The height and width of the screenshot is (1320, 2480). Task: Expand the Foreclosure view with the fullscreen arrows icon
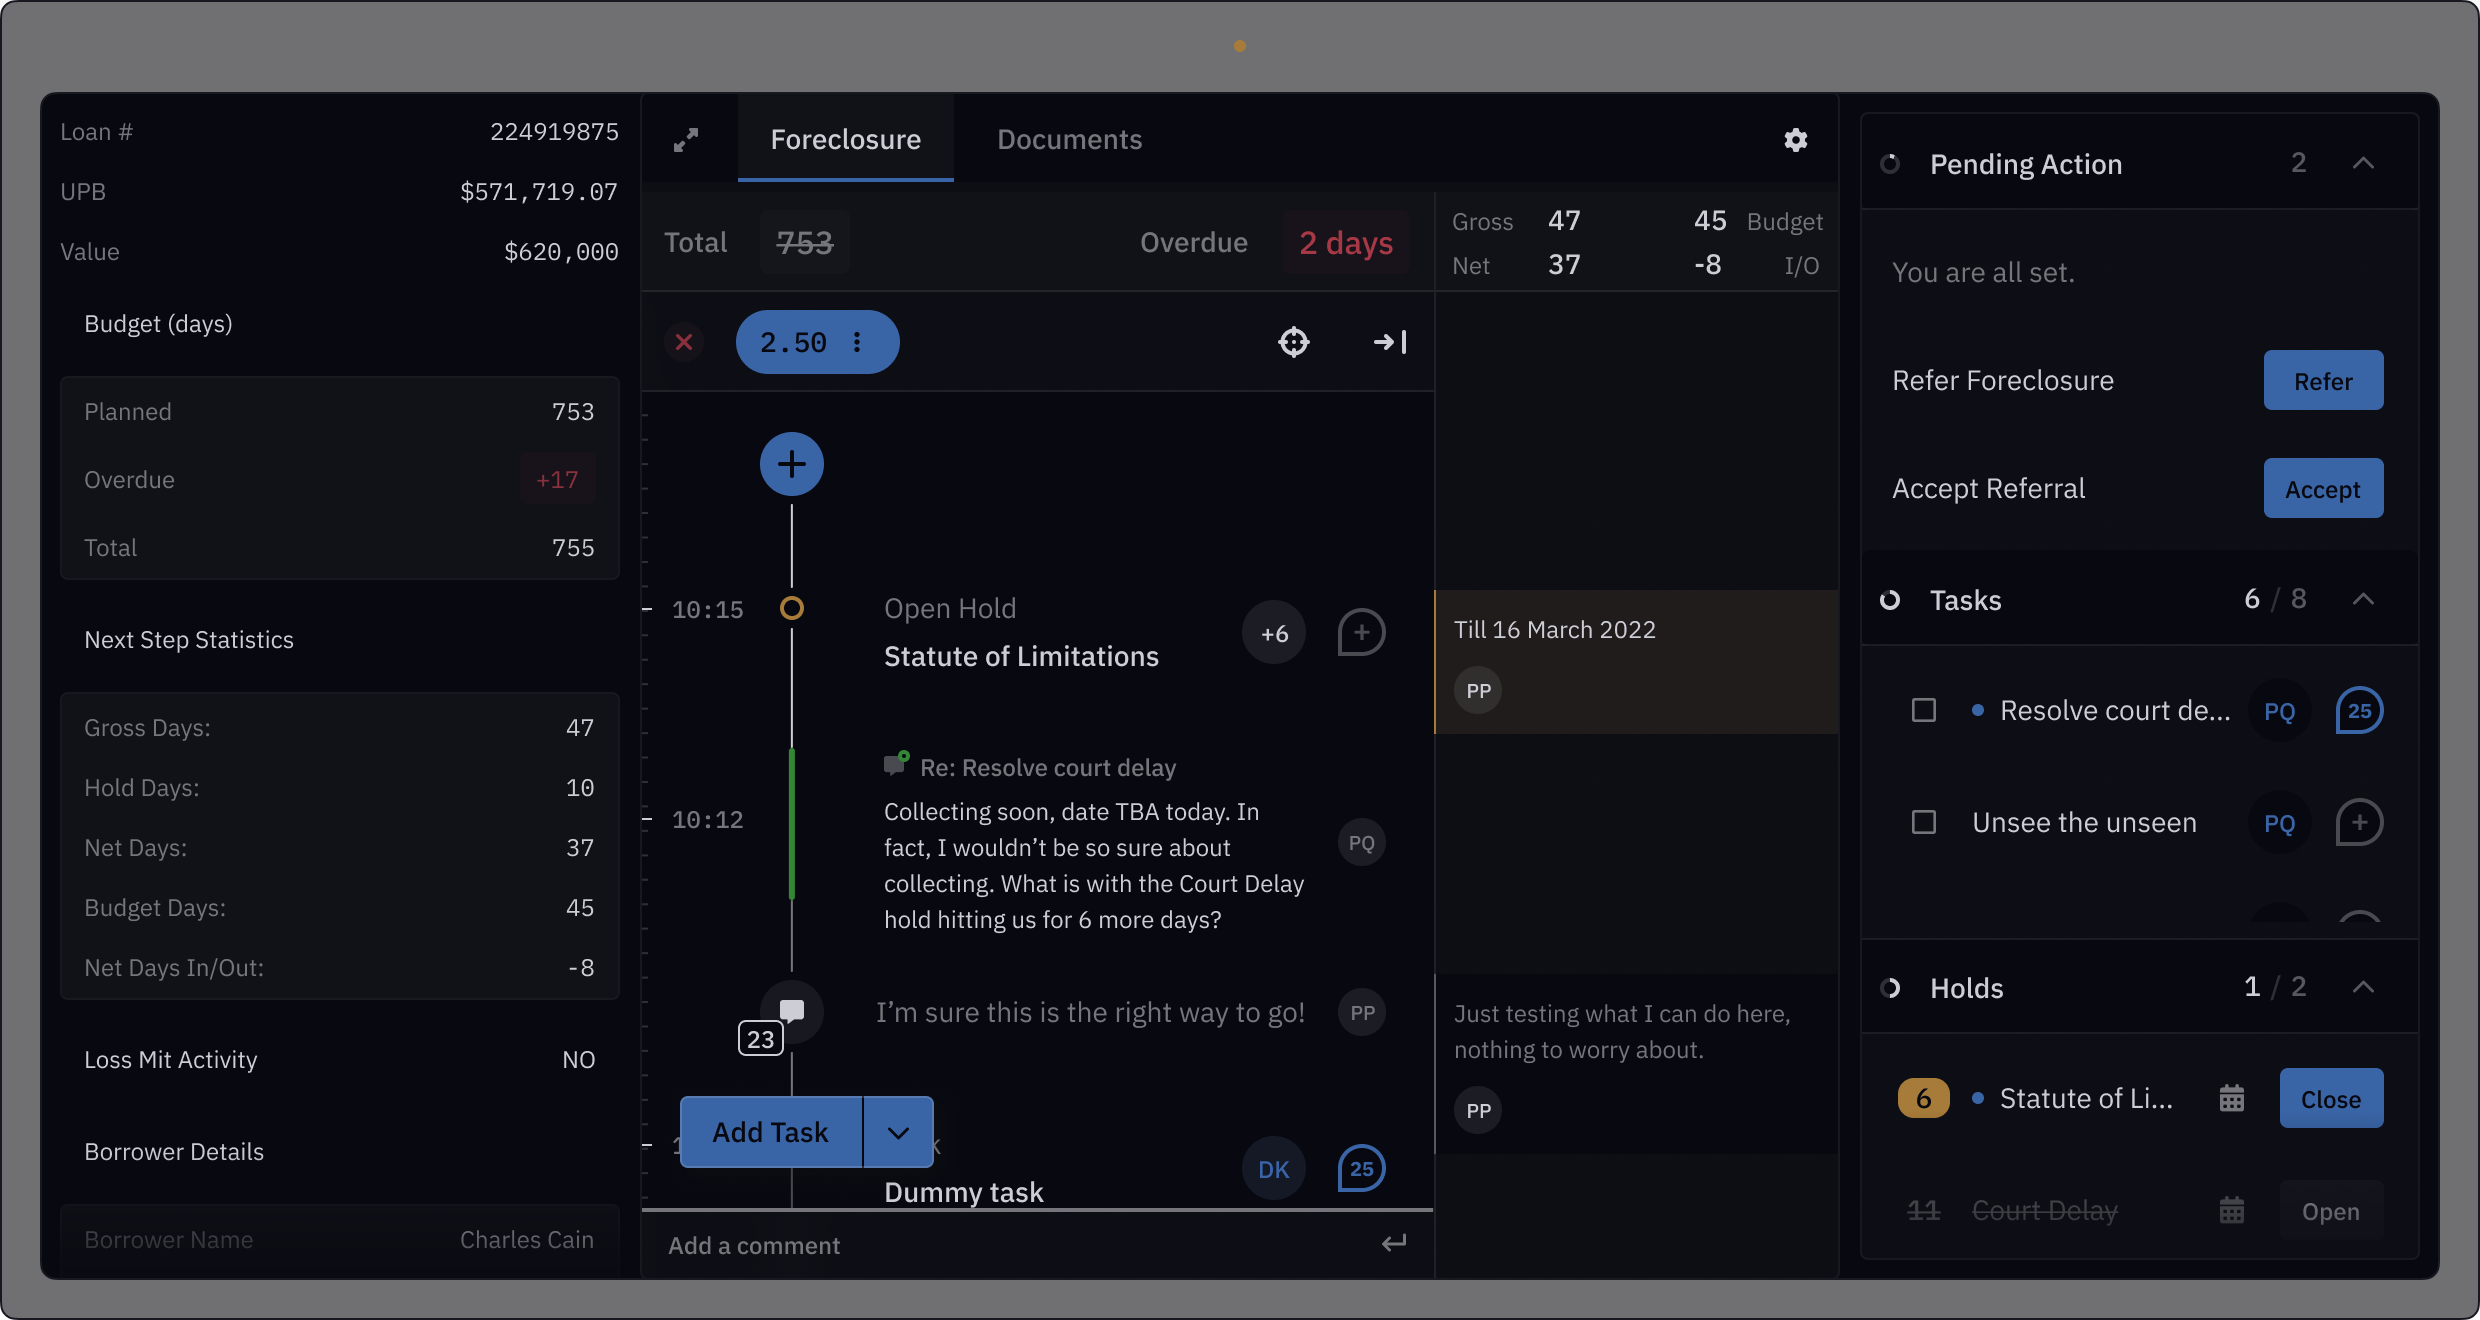(x=686, y=140)
